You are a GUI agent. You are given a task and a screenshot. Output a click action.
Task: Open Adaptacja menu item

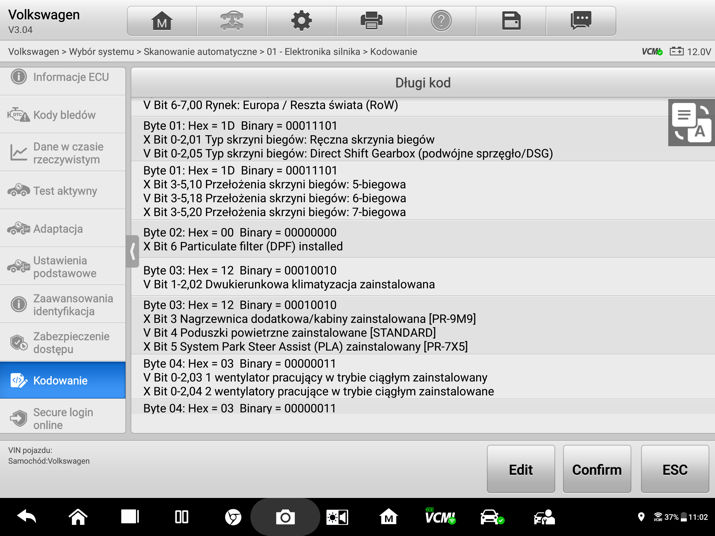(62, 229)
